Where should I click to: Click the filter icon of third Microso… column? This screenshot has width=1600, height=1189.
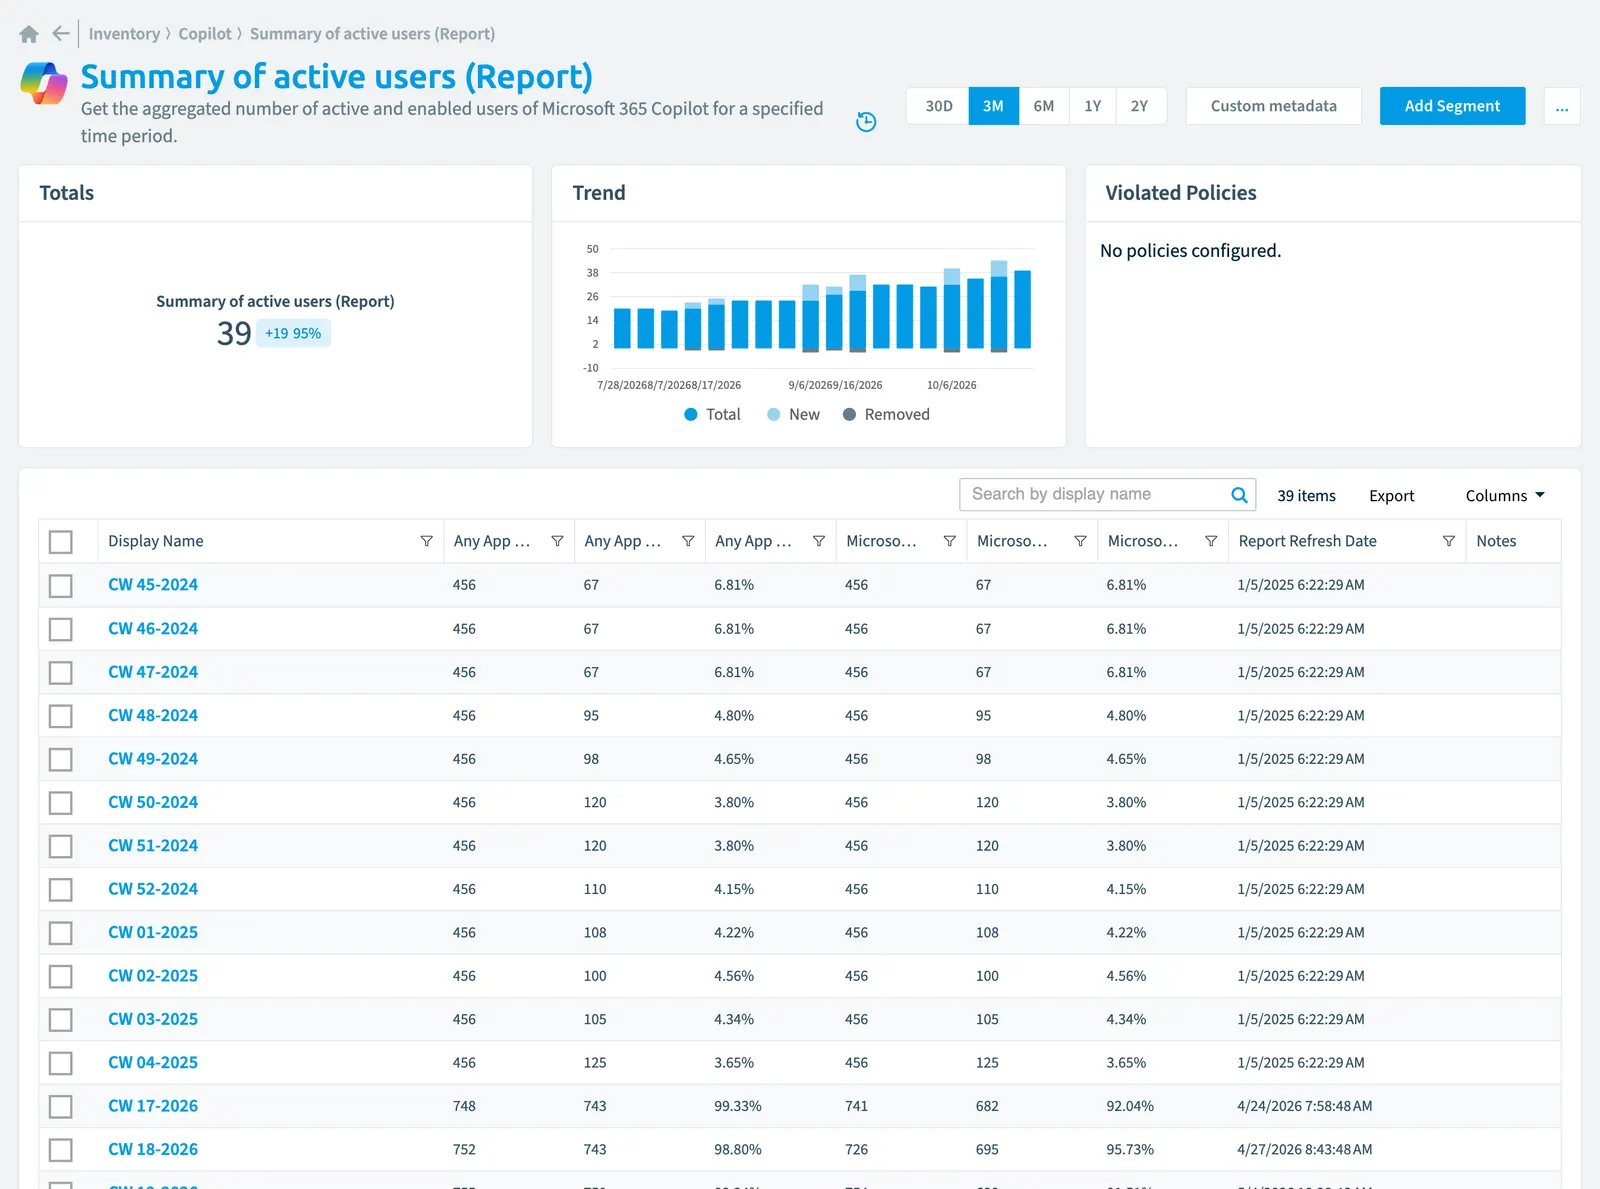click(x=1211, y=541)
